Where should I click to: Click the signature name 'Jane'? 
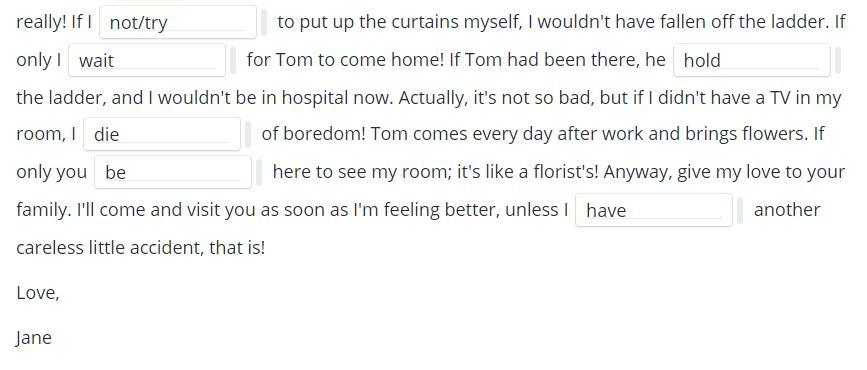click(x=34, y=338)
